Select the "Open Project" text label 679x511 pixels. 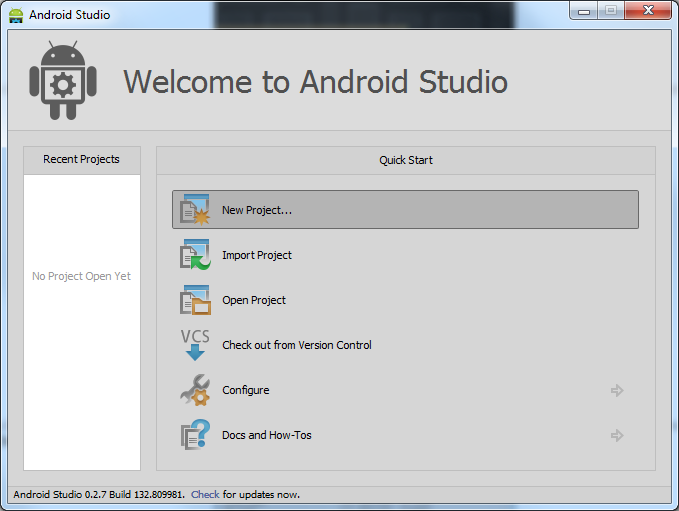point(254,300)
